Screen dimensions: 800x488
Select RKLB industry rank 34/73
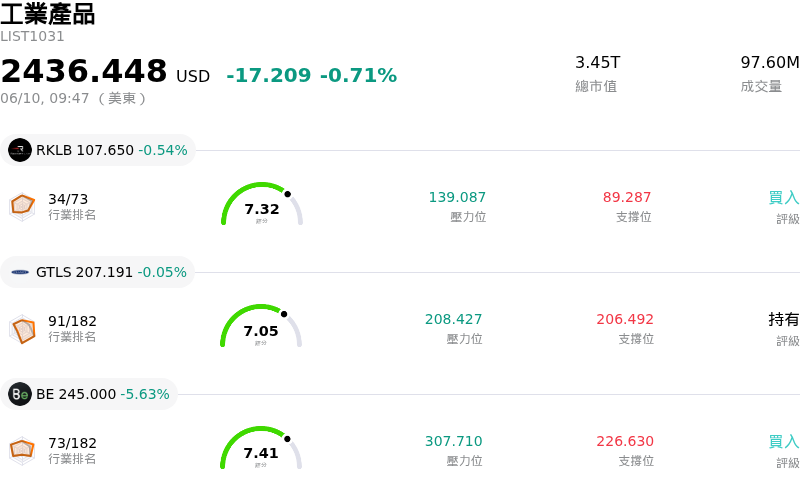(68, 199)
